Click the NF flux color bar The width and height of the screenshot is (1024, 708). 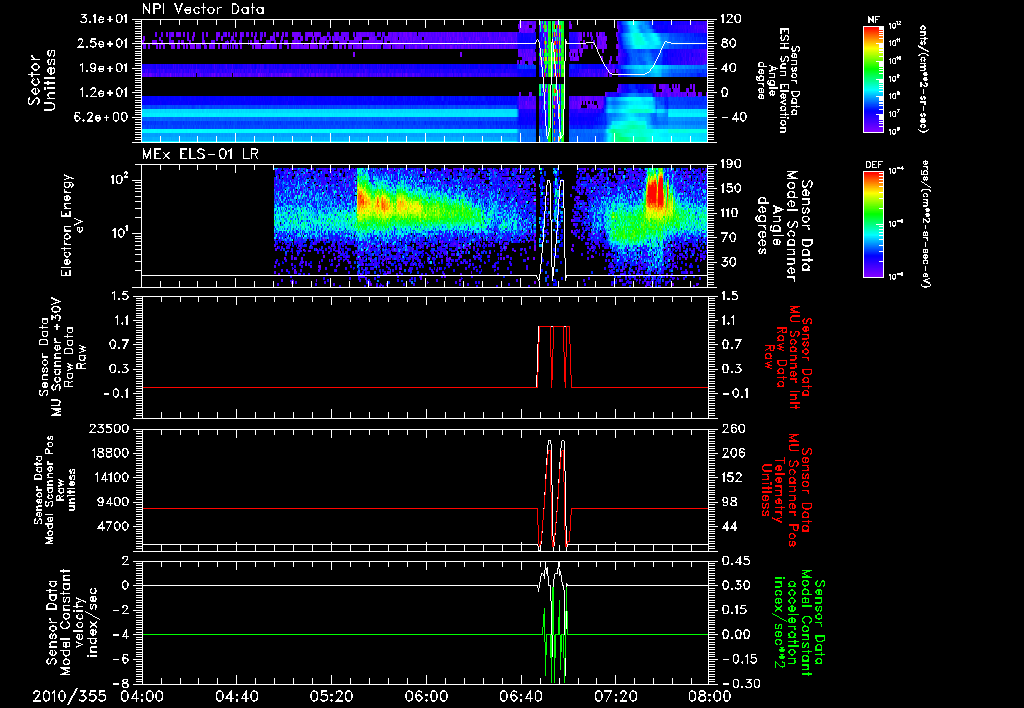pos(874,78)
